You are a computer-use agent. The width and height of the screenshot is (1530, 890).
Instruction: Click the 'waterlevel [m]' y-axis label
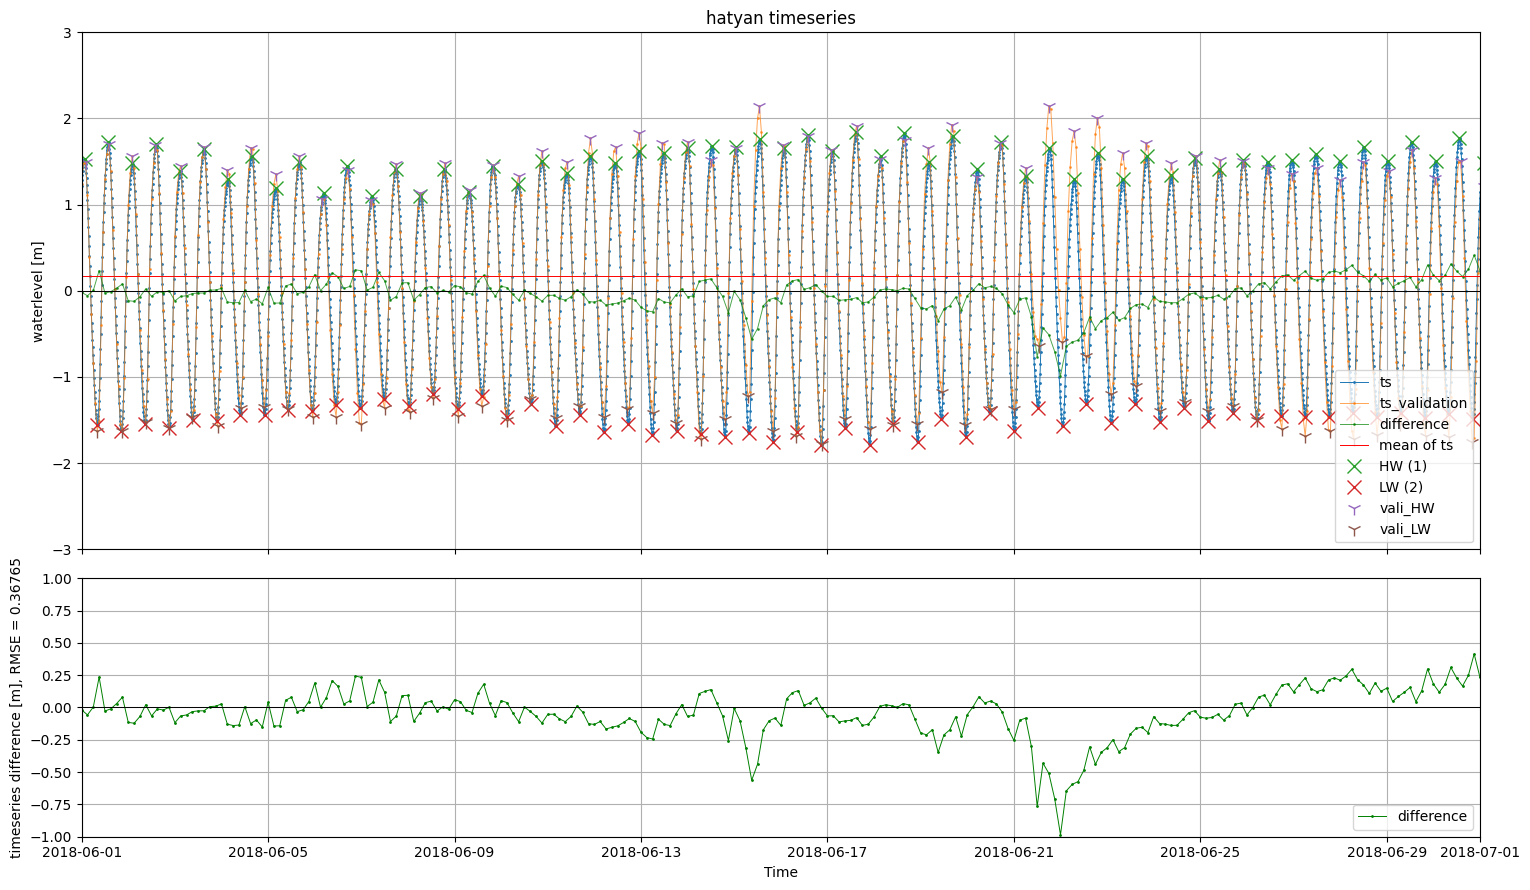click(38, 291)
